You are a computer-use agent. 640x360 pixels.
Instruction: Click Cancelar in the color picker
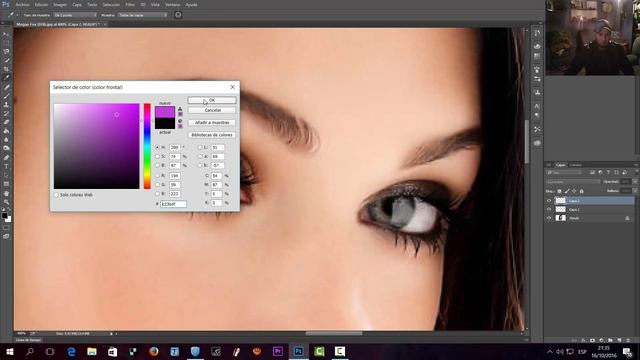click(x=212, y=111)
